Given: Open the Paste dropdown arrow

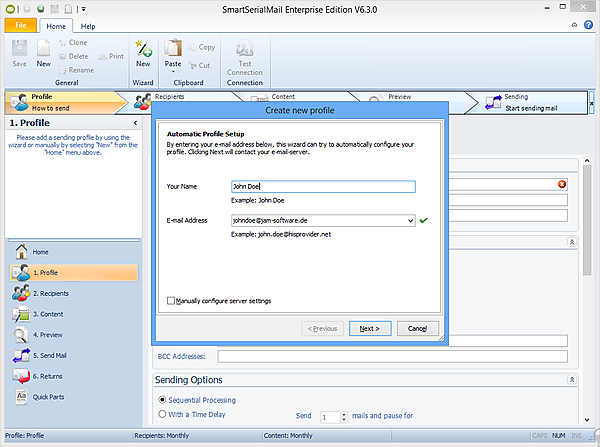Looking at the screenshot, I should pos(173,72).
